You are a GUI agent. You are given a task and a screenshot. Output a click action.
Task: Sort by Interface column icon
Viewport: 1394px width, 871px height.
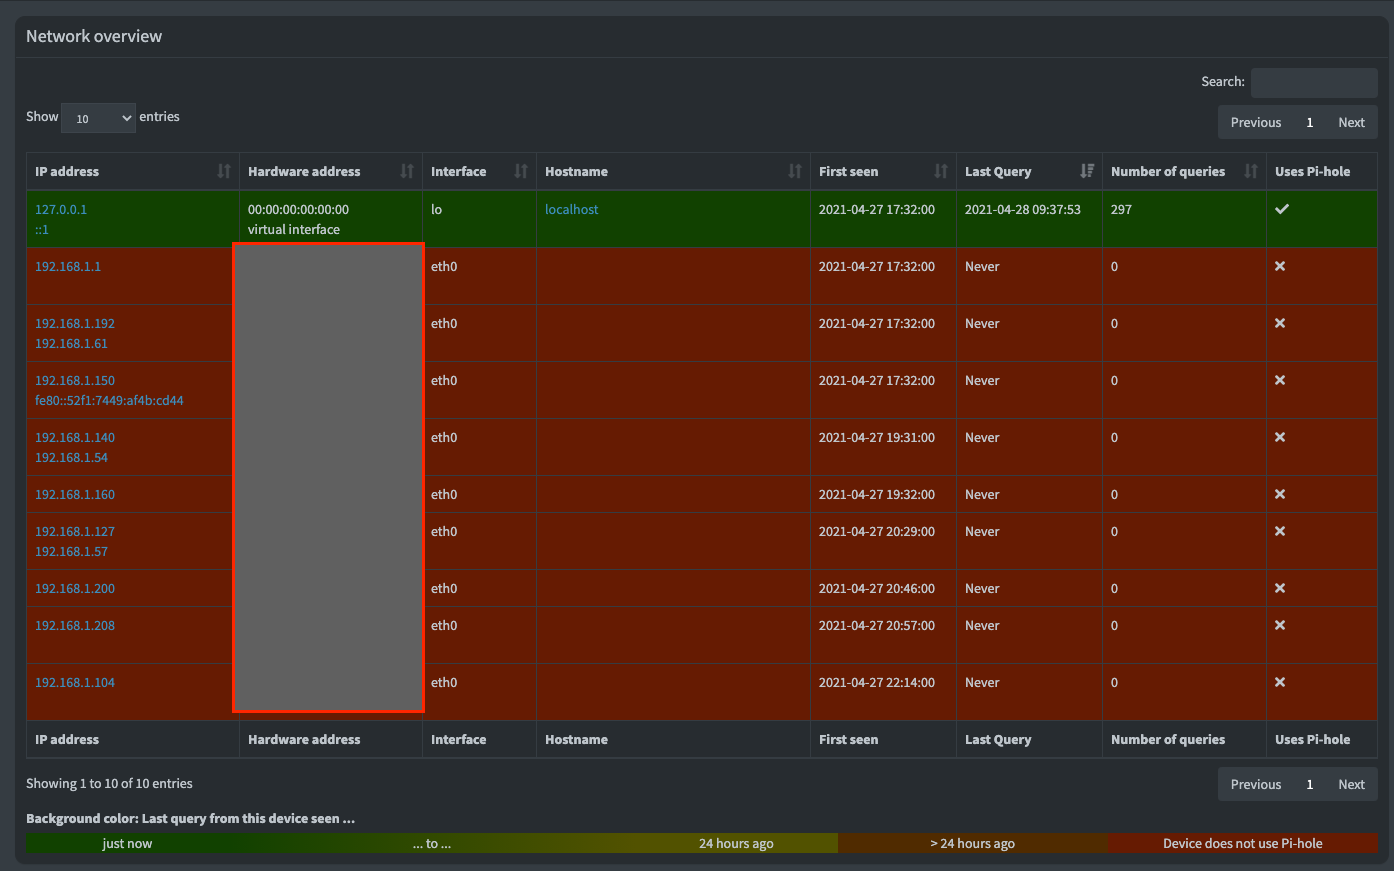pos(521,171)
